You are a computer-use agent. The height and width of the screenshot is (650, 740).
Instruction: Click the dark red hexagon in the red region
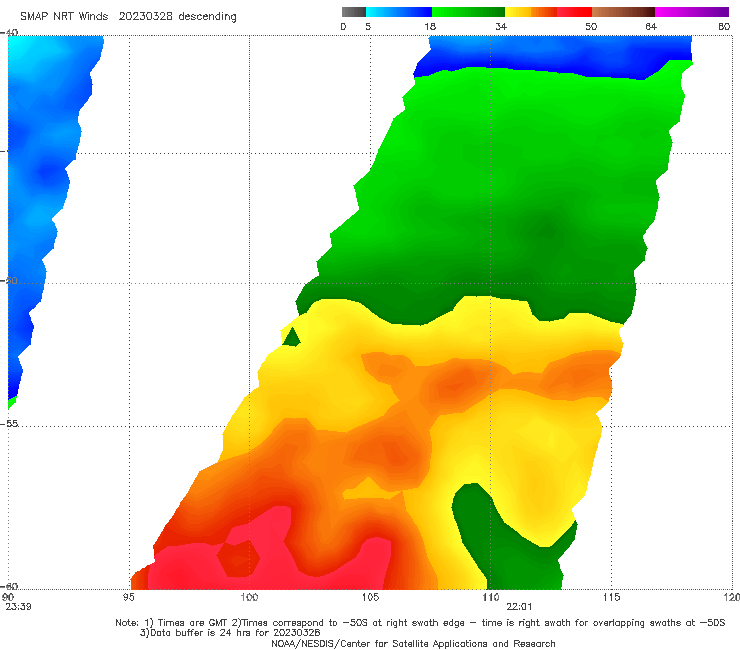click(238, 558)
